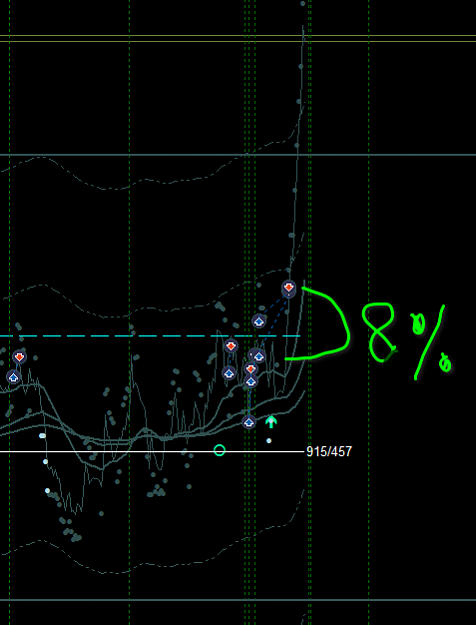The image size is (476, 625).
Task: Click blue buy marker at far left edge
Action: [13, 377]
